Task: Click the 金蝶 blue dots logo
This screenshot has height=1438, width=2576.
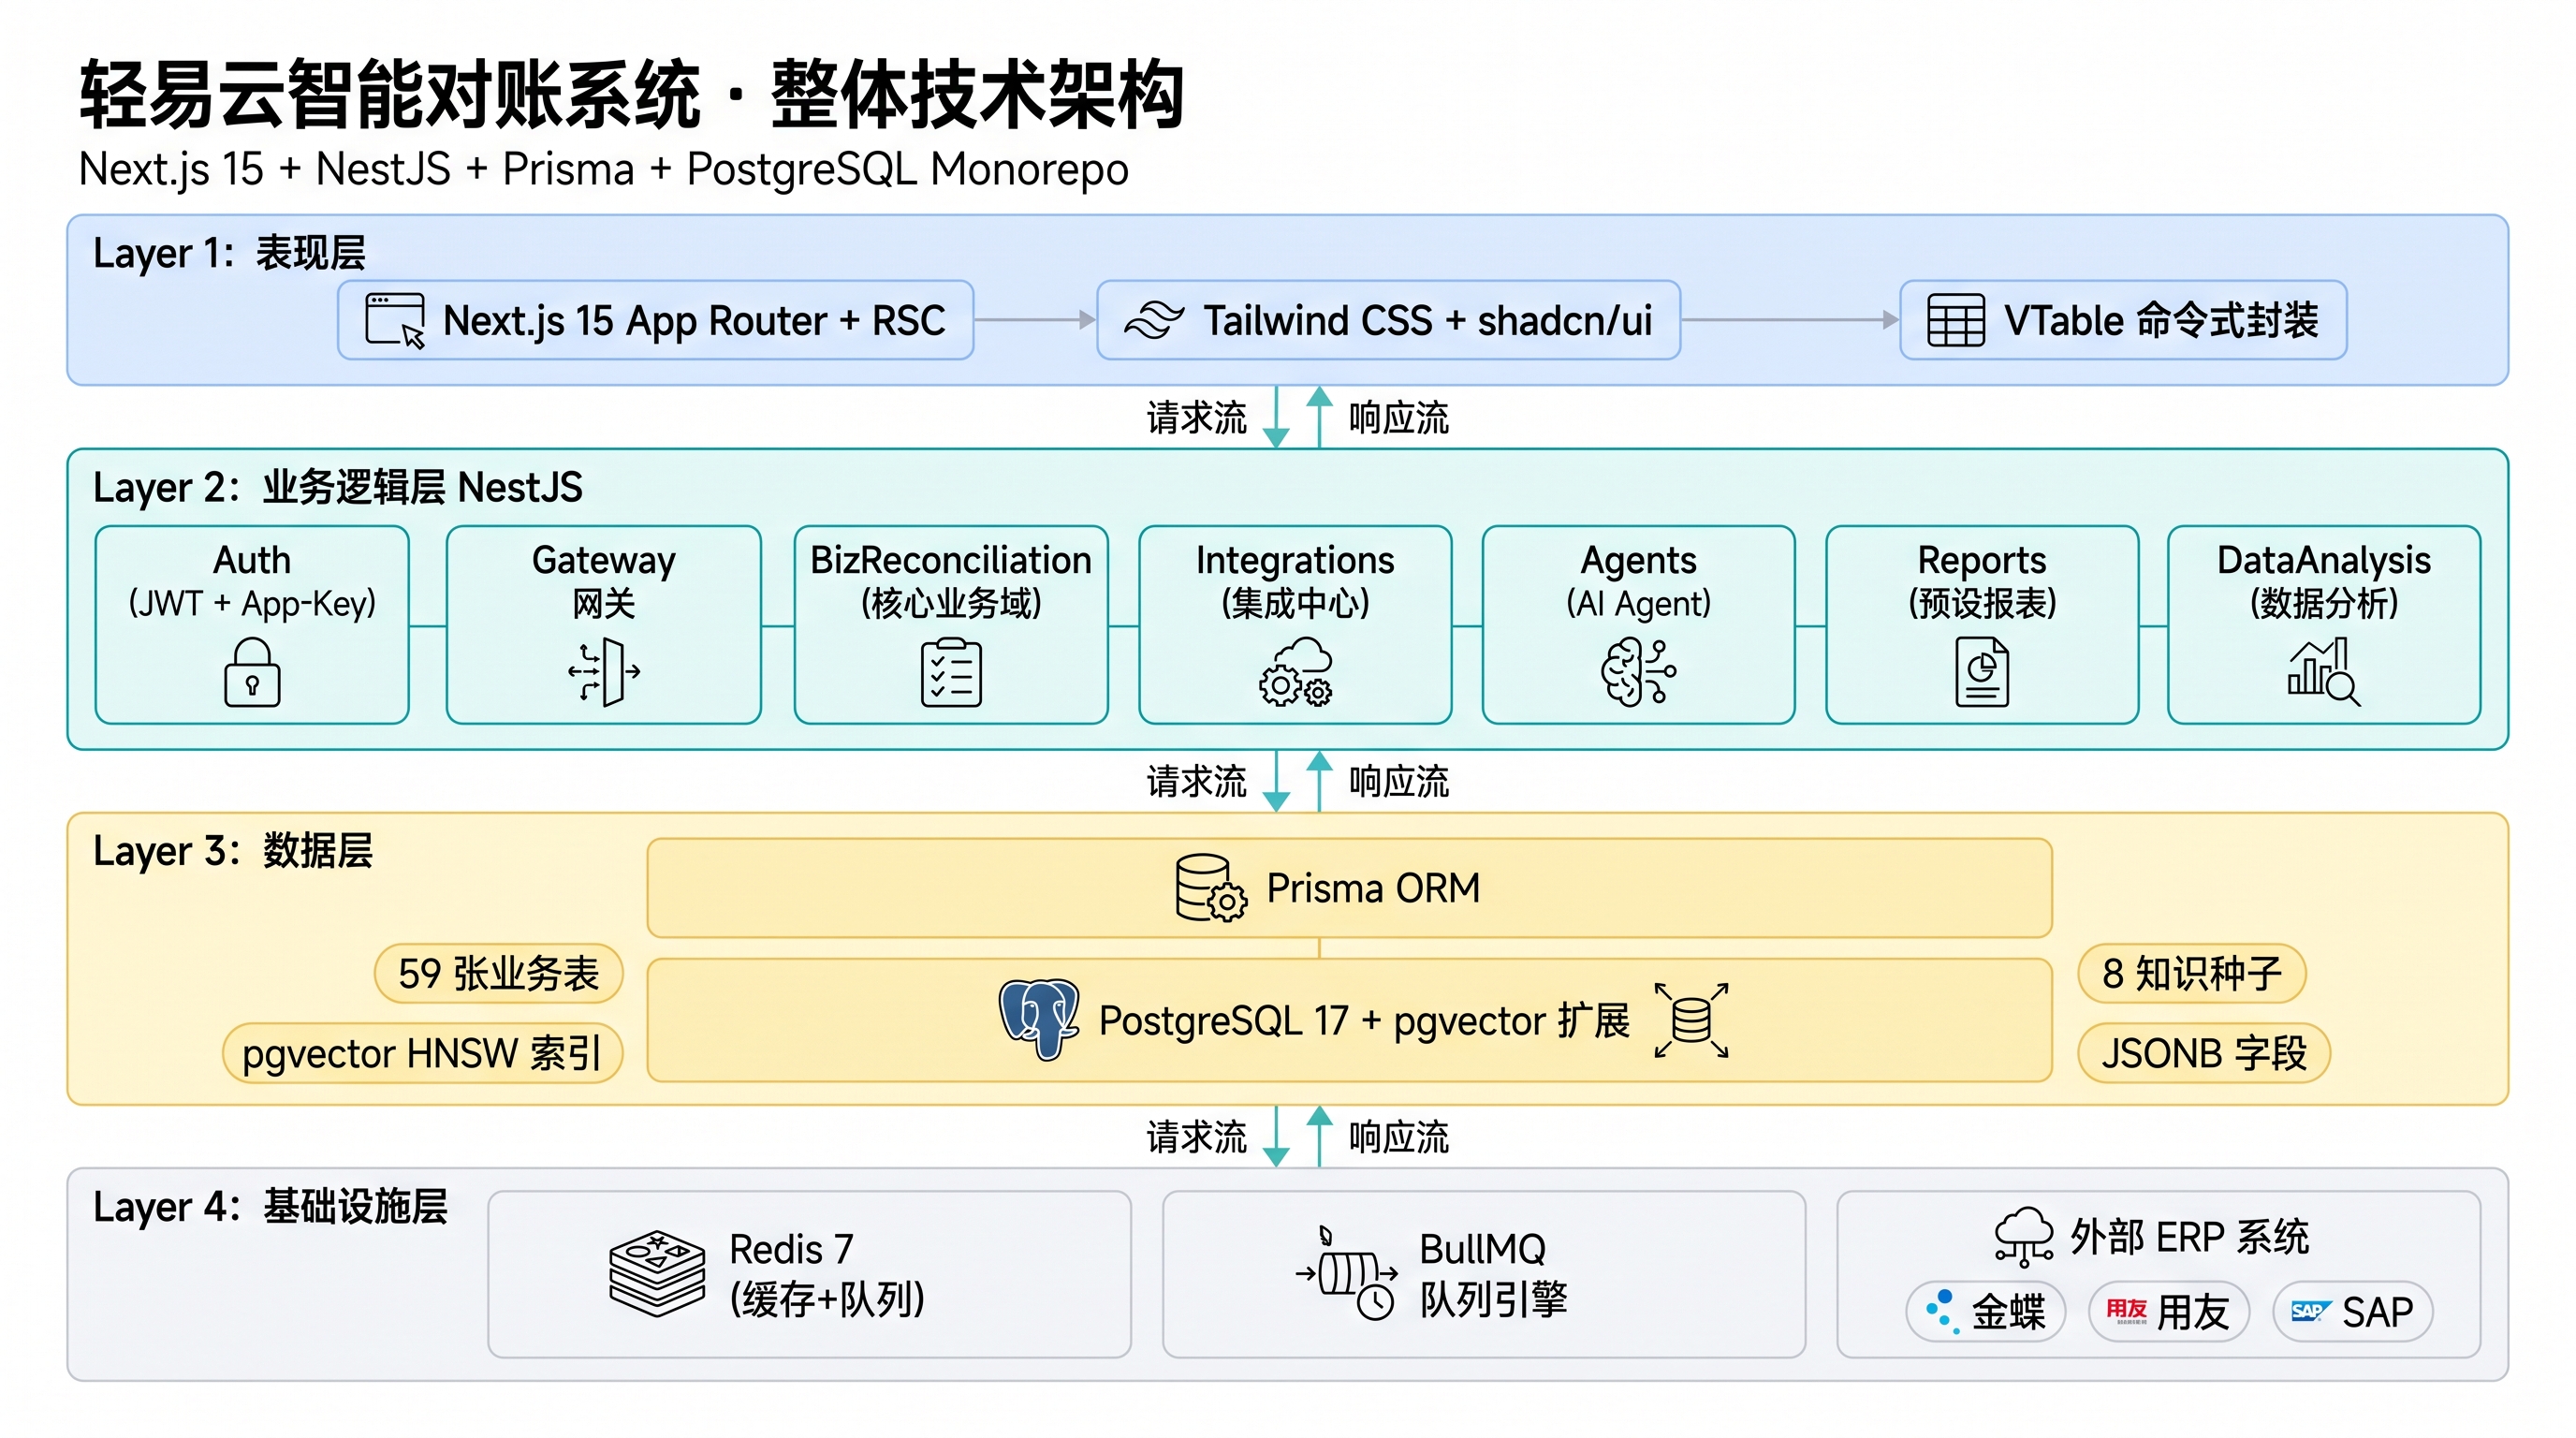Action: [x=1942, y=1311]
